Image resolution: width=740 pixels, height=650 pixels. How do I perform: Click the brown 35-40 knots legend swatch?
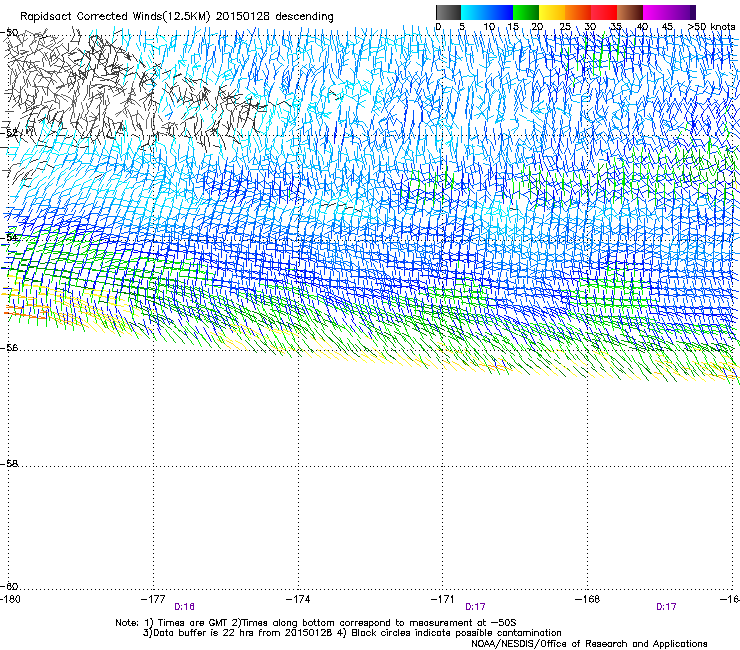pos(630,12)
